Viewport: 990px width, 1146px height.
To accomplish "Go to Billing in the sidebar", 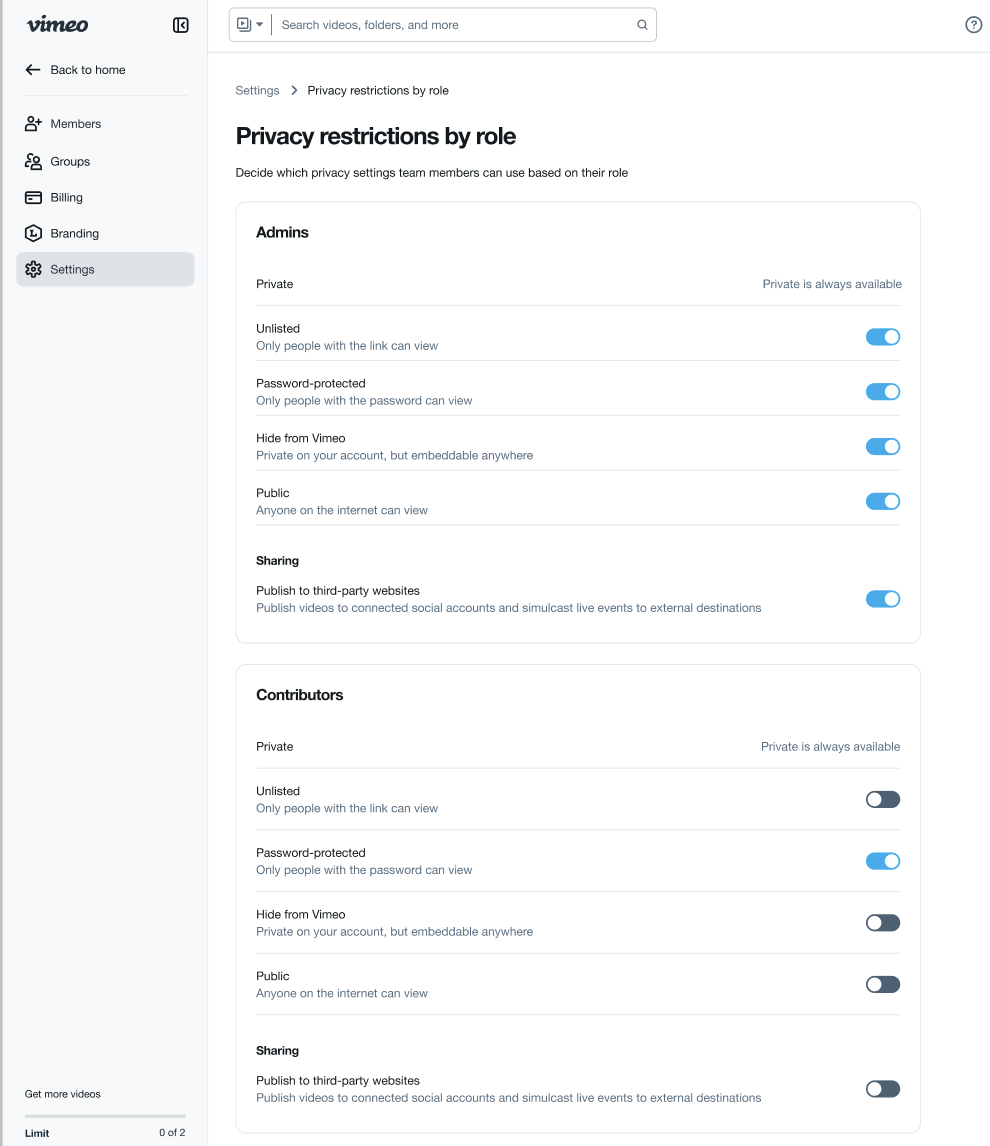I will pyautogui.click(x=67, y=197).
